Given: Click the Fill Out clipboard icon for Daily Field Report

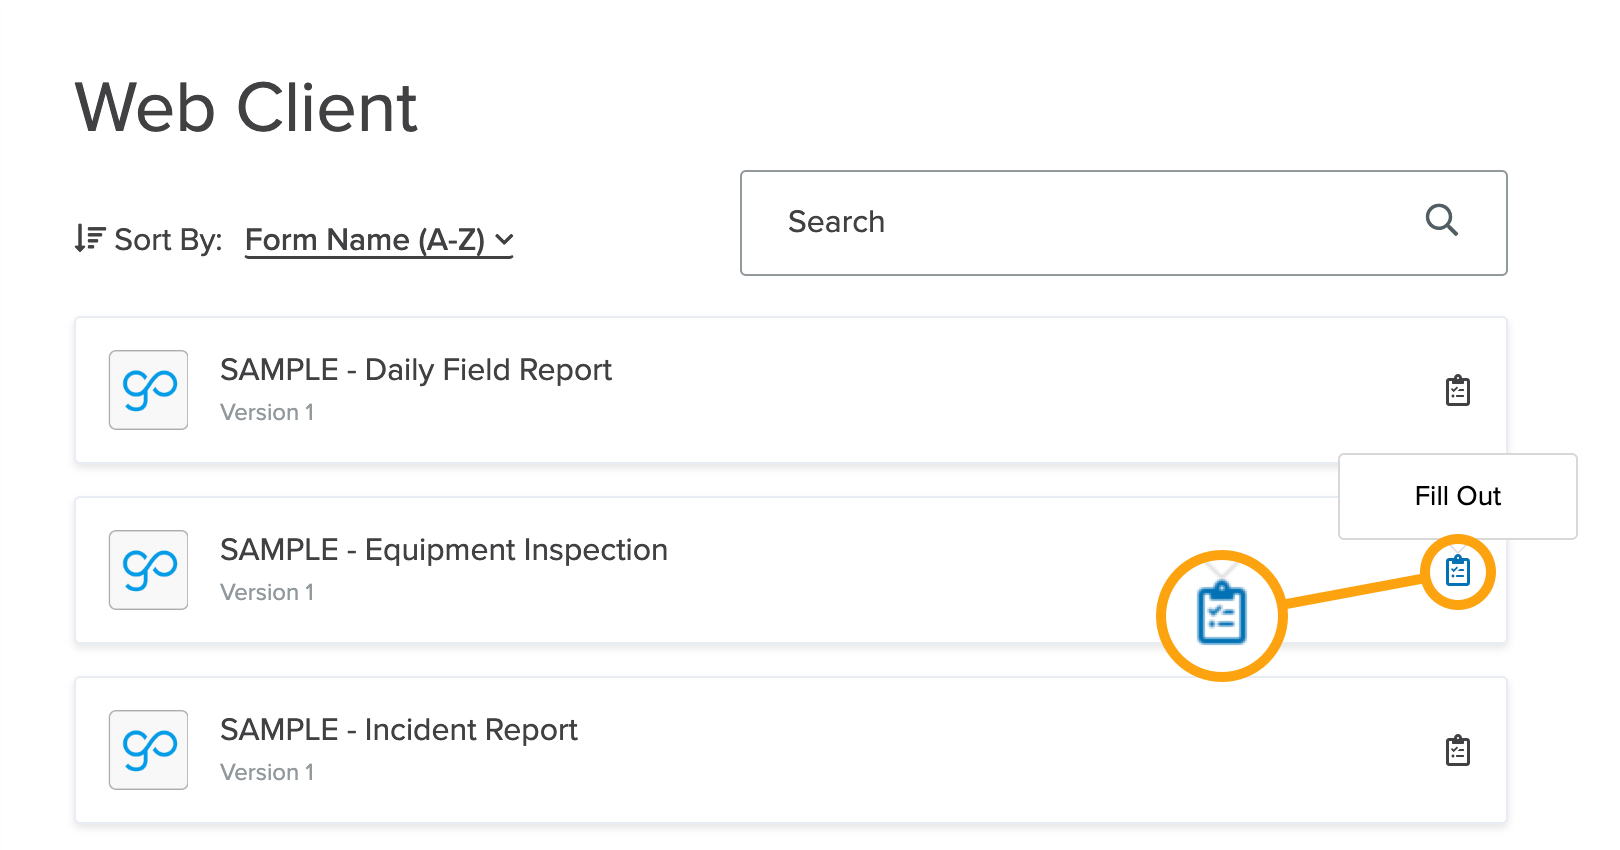Looking at the screenshot, I should (1458, 390).
